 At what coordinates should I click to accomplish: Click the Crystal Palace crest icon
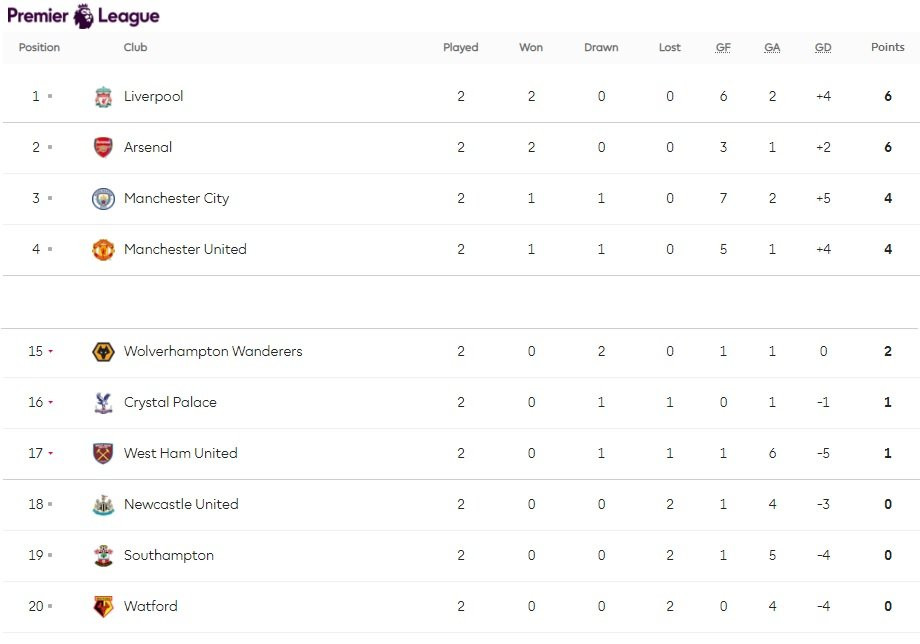coord(103,403)
